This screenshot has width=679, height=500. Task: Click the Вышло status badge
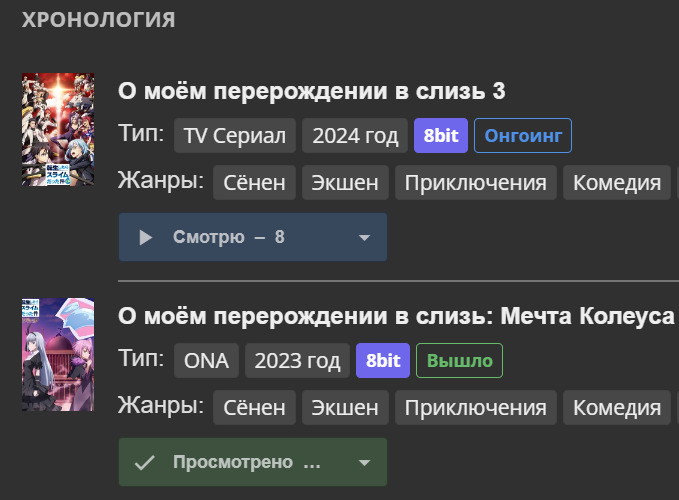click(460, 361)
